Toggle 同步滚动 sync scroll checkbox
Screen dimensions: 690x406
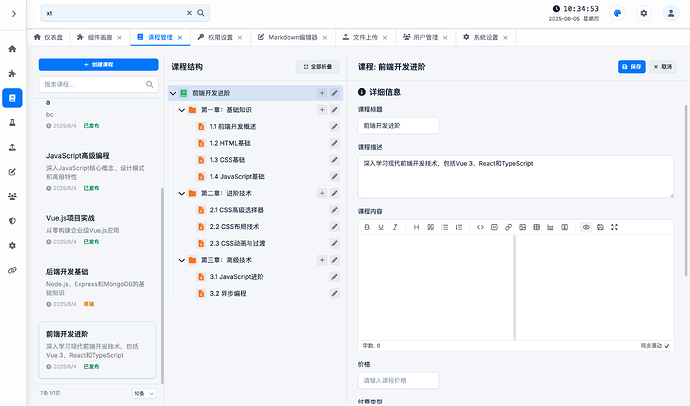point(667,346)
